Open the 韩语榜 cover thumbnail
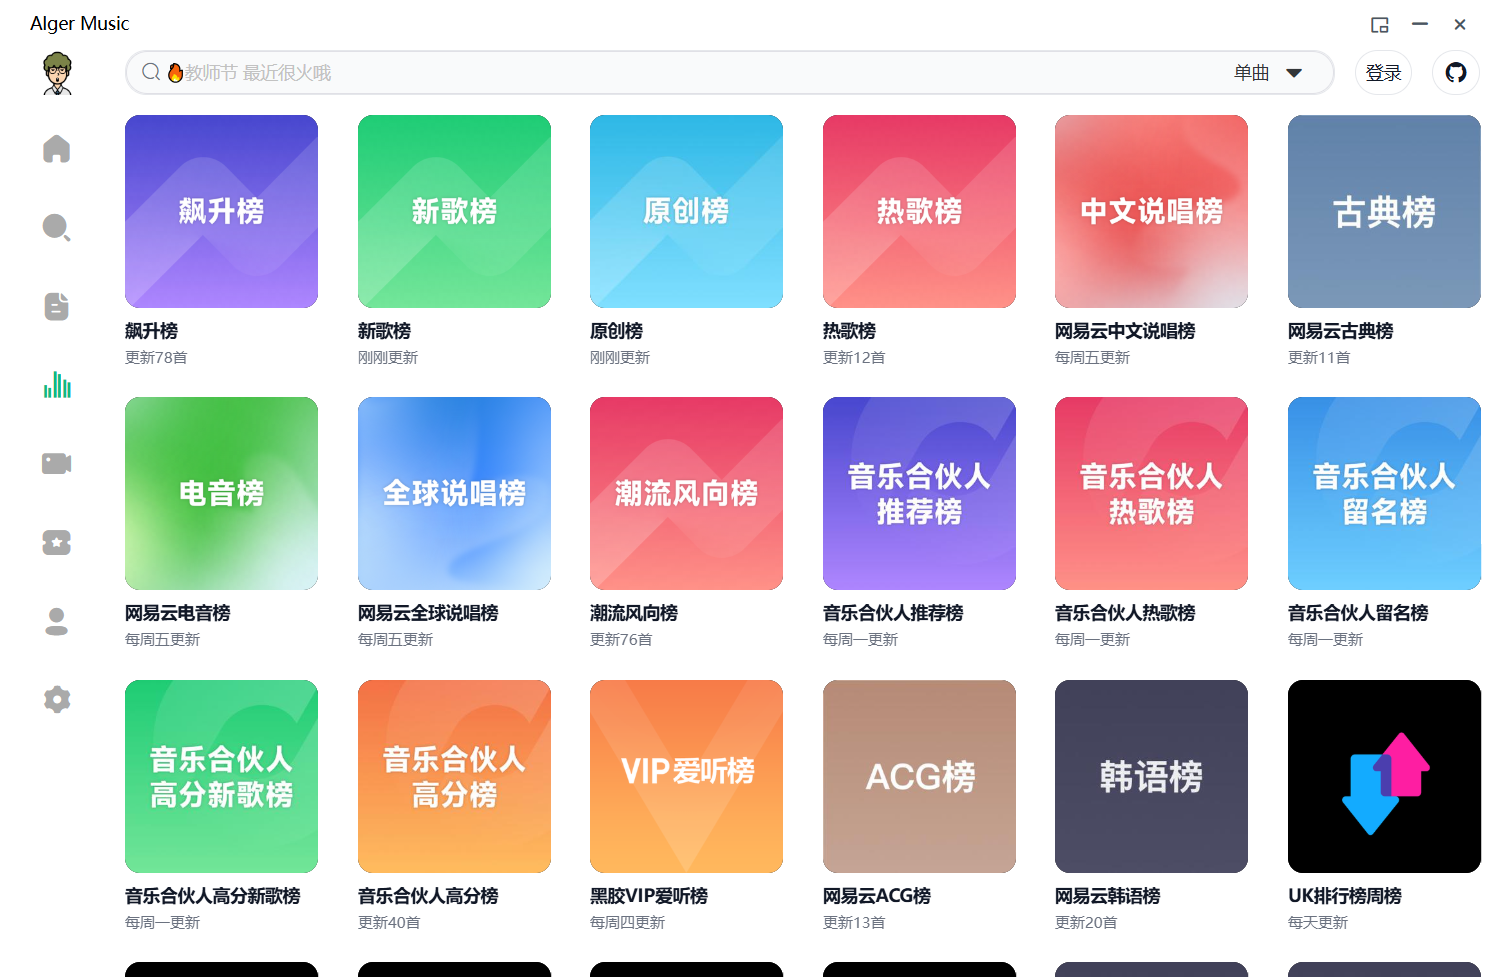This screenshot has height=977, width=1500. [x=1151, y=776]
